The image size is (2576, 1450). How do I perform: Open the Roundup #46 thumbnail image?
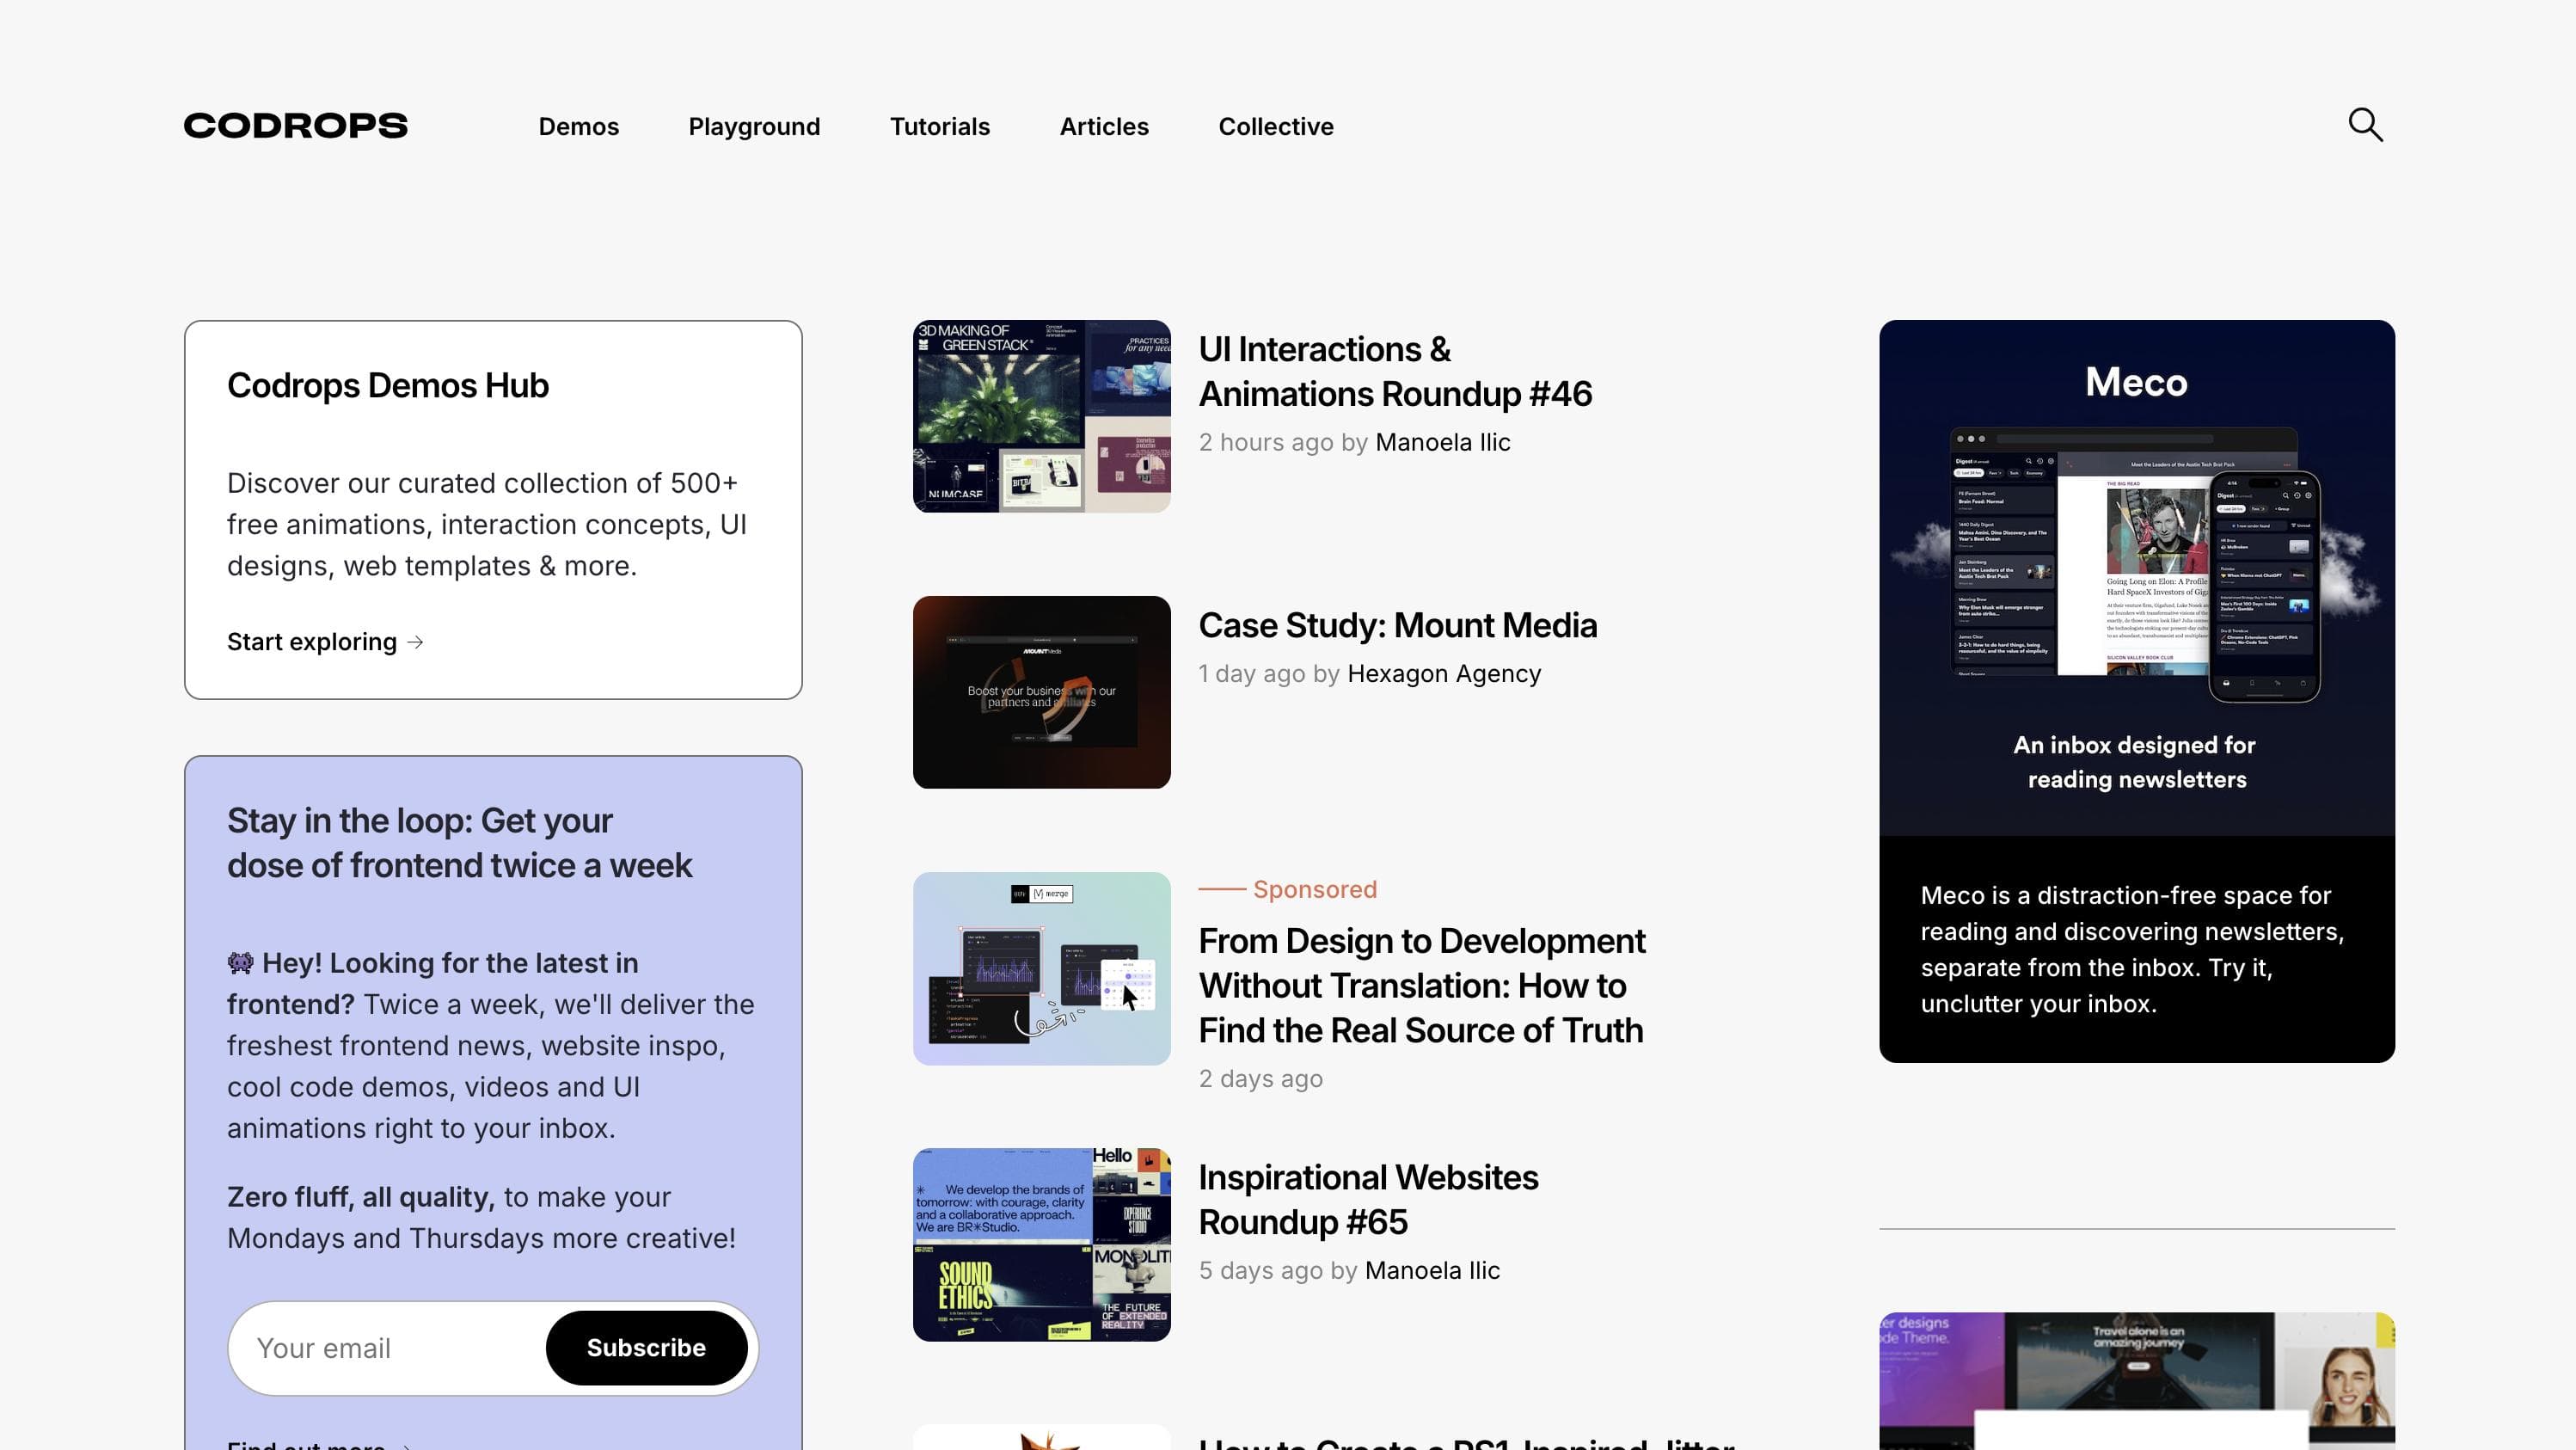(1041, 416)
